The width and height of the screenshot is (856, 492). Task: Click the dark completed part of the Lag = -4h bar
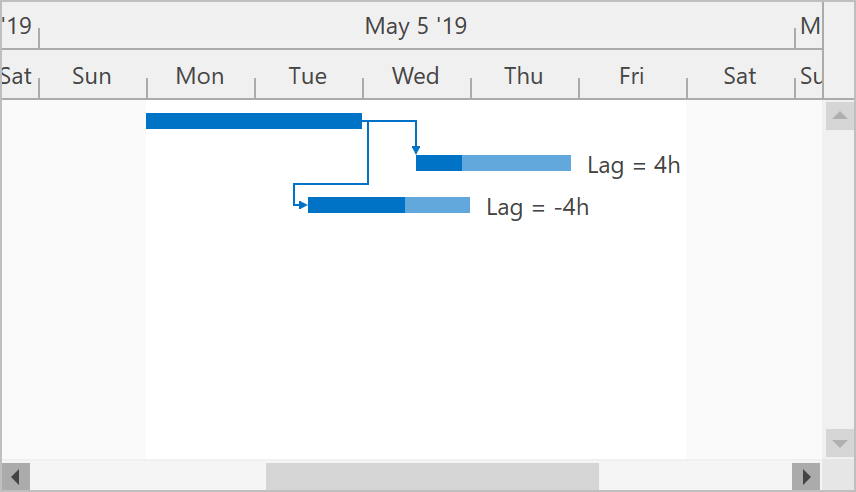coord(356,205)
